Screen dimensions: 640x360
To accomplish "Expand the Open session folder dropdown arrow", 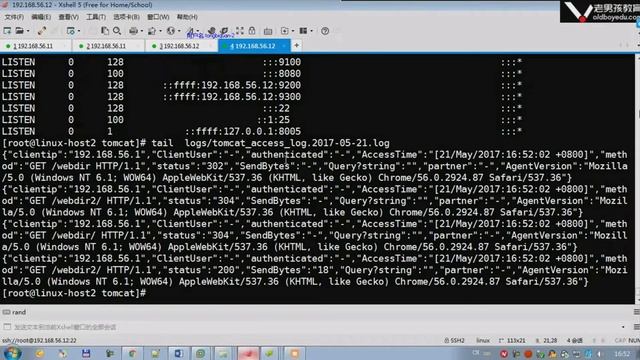I will pos(27,31).
